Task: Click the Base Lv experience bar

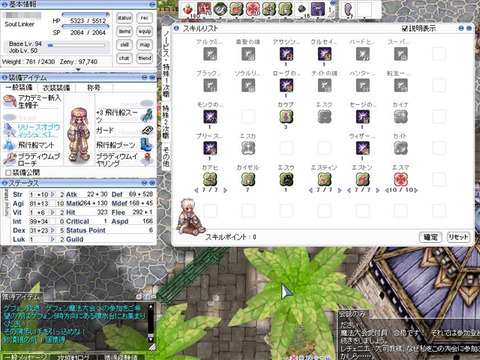Action: 76,45
